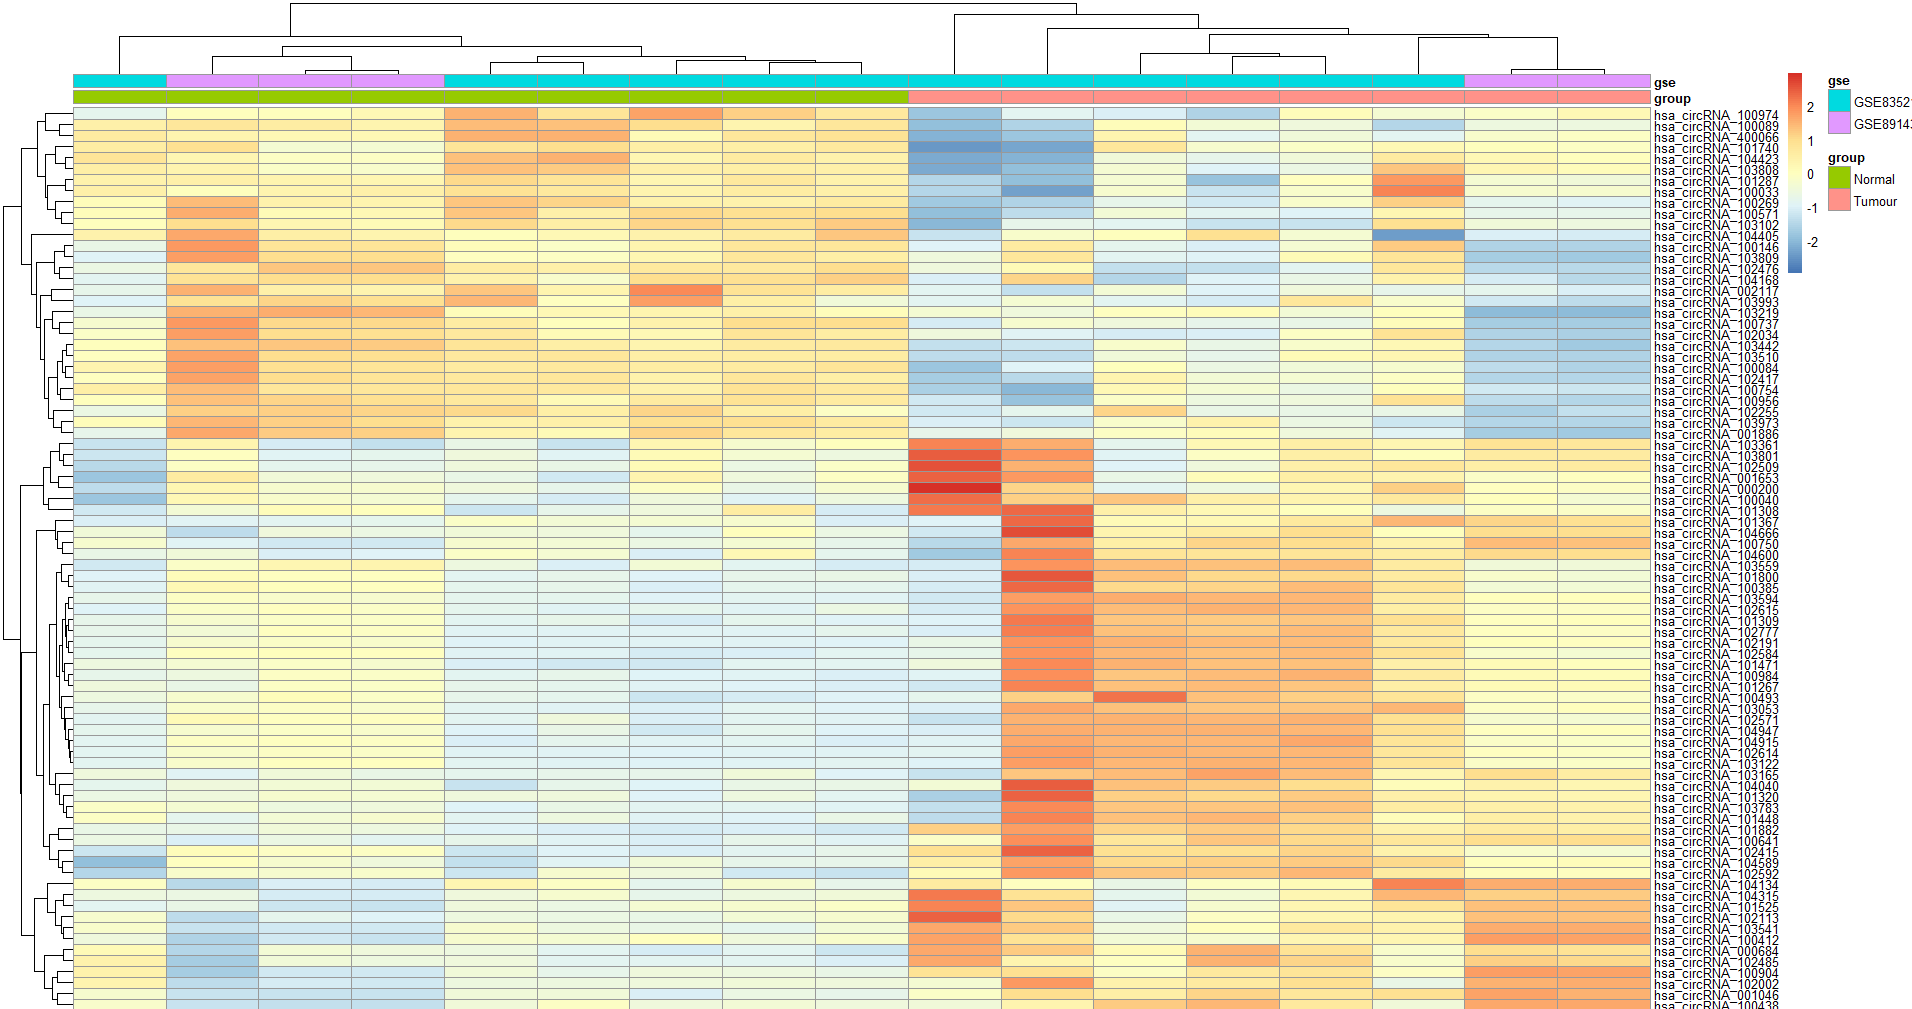Click row label hsa_circRNA_104405
Screen dimensions: 1912x1009
click(1716, 237)
